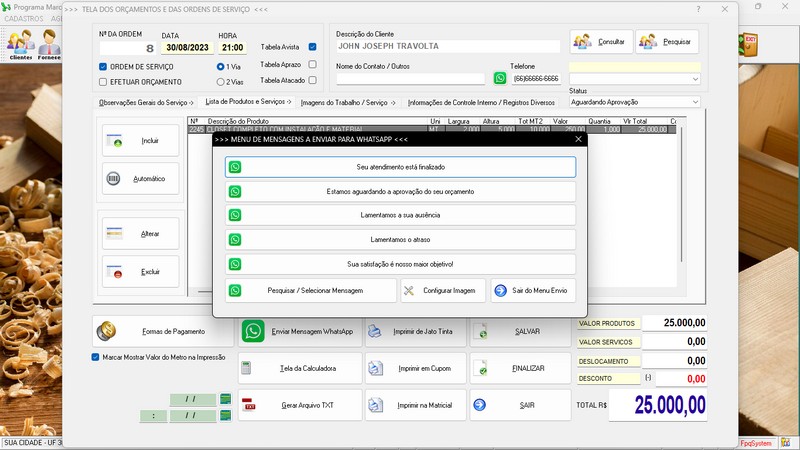Check the Tabela Atacado checkbox
800x450 pixels.
coord(313,80)
